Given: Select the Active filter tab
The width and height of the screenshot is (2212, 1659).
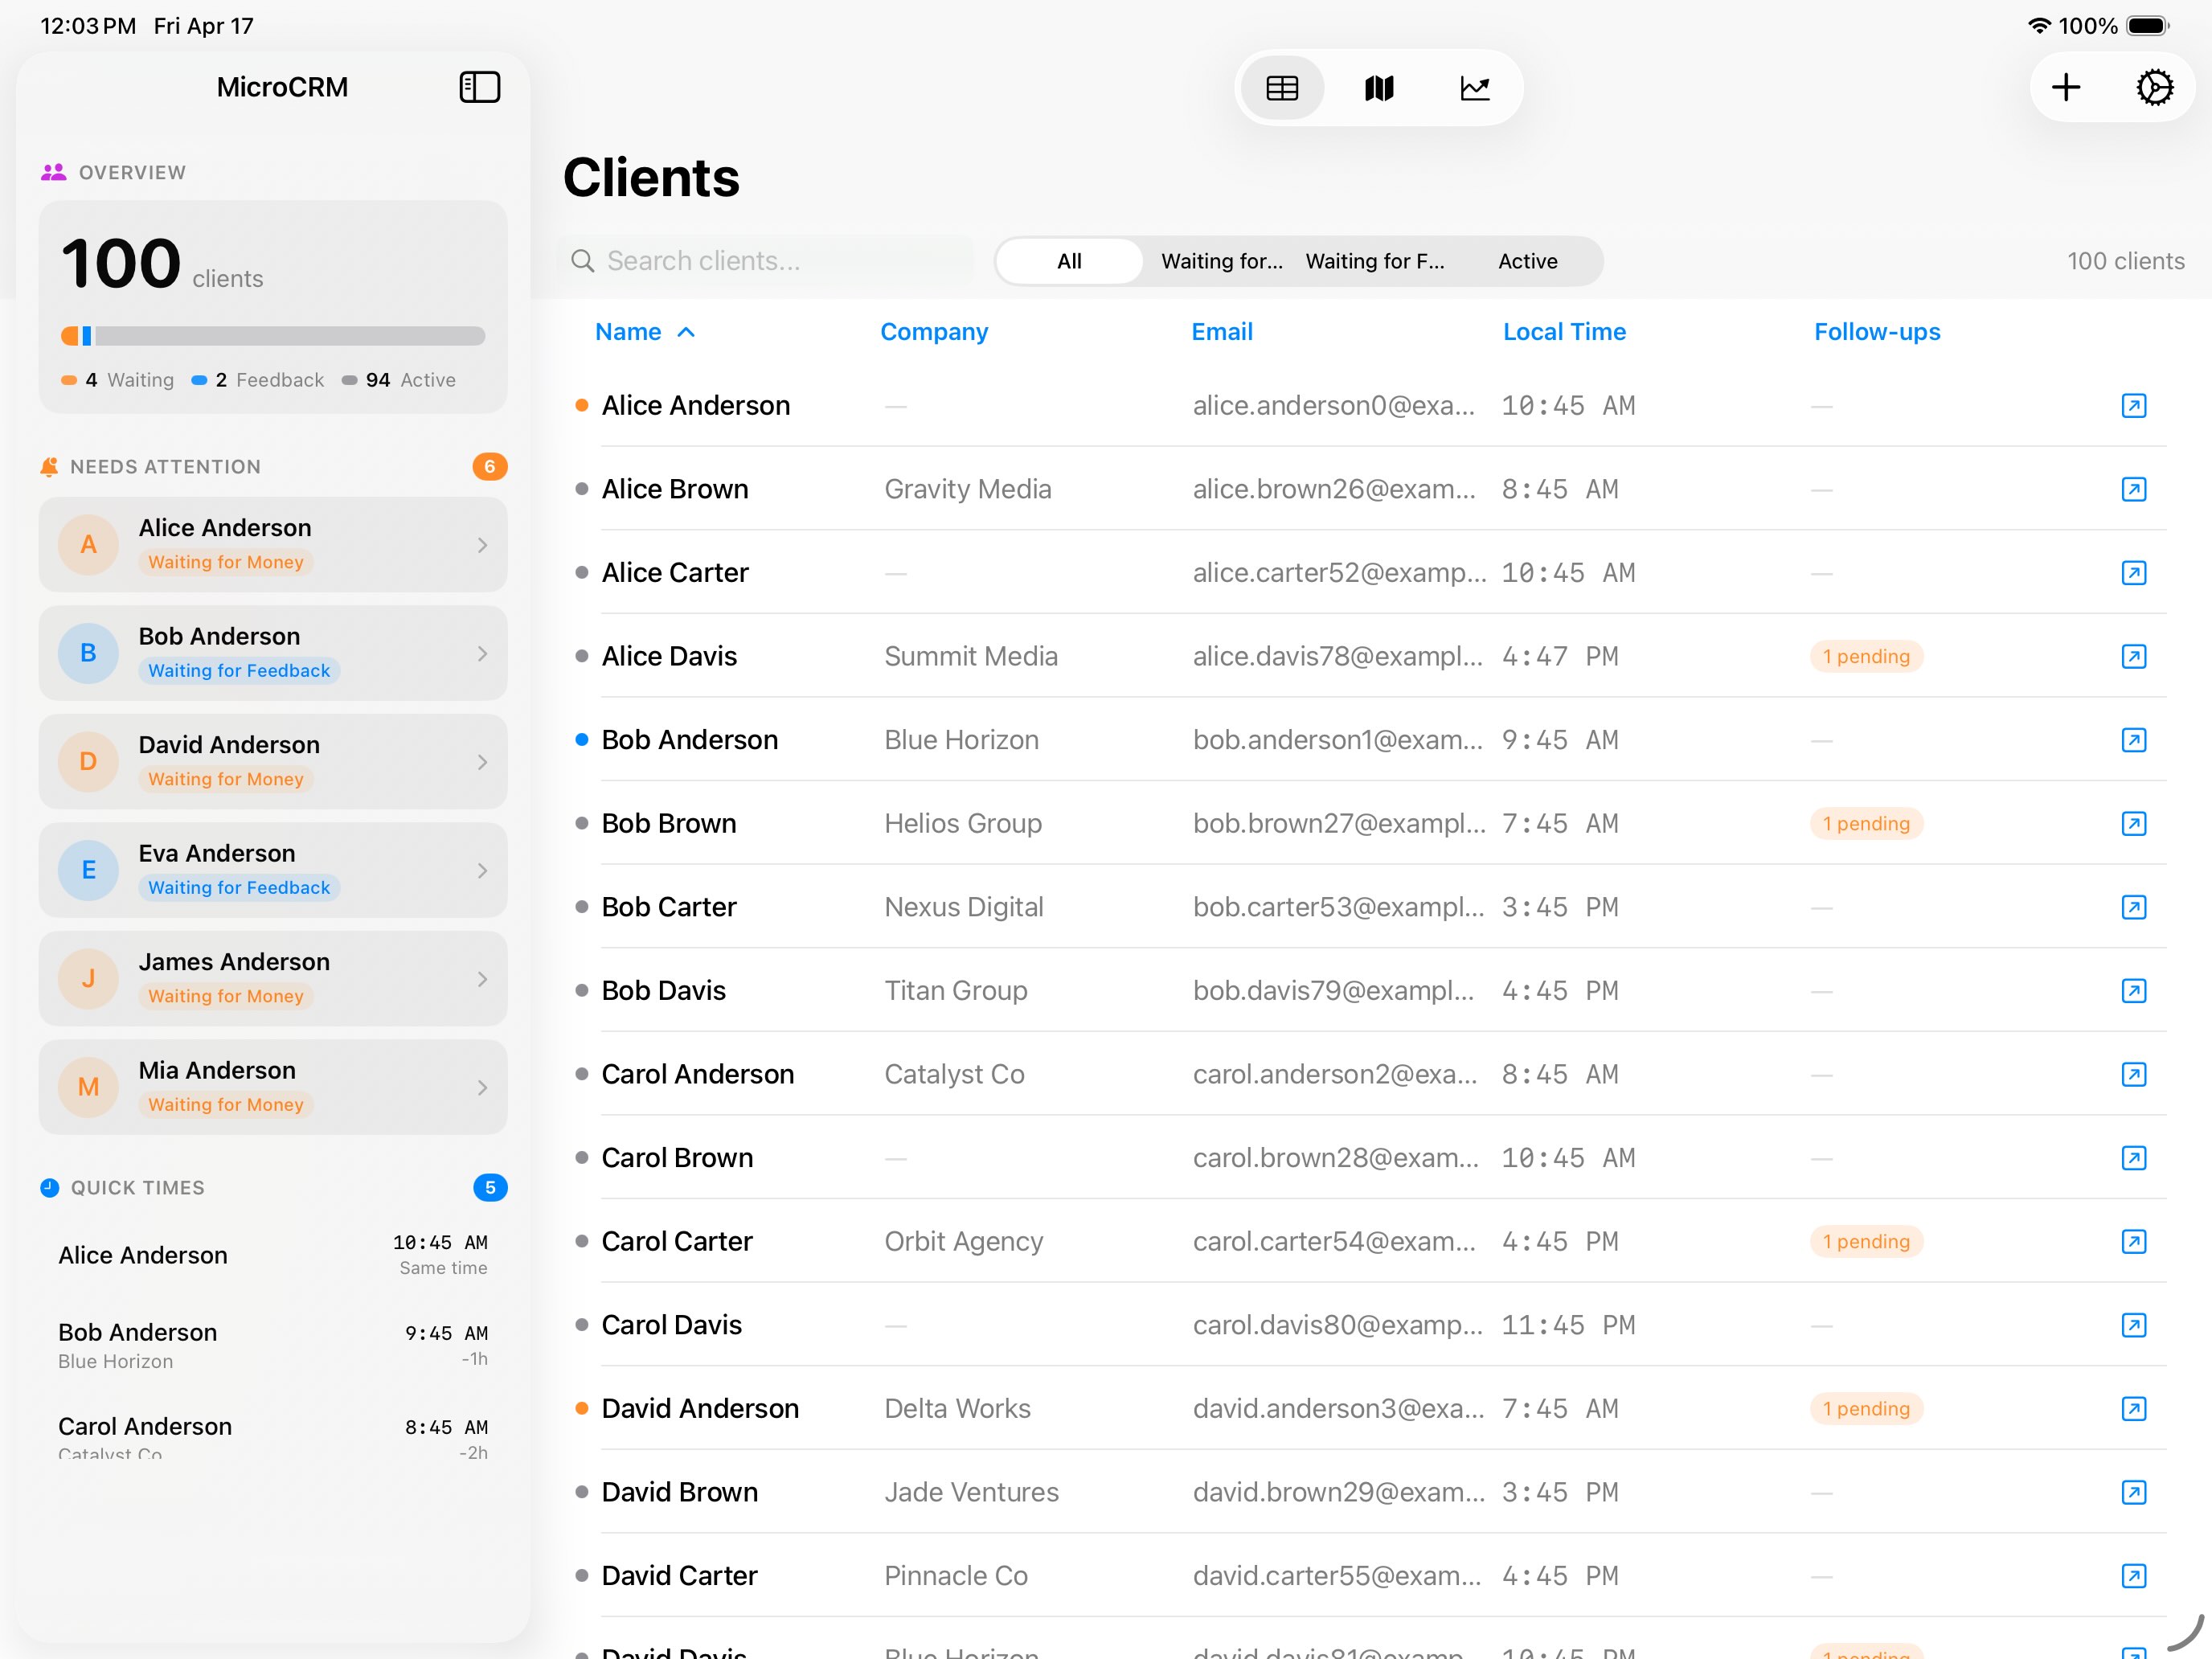Looking at the screenshot, I should pos(1527,261).
